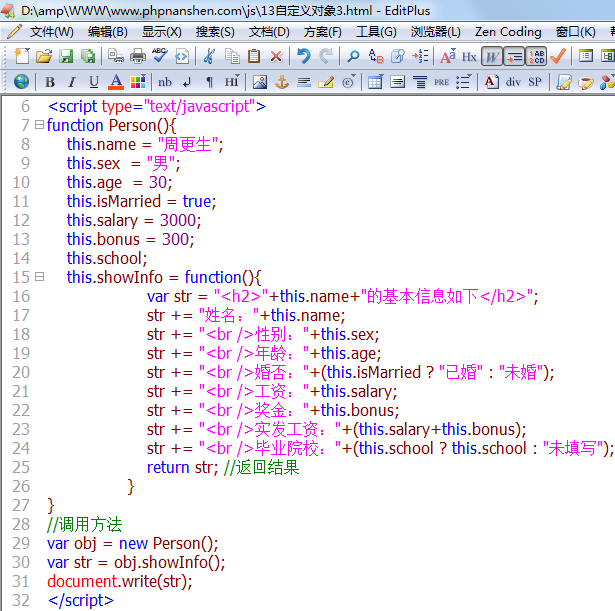Open 文档(D) menu
615x611 pixels.
click(x=269, y=32)
